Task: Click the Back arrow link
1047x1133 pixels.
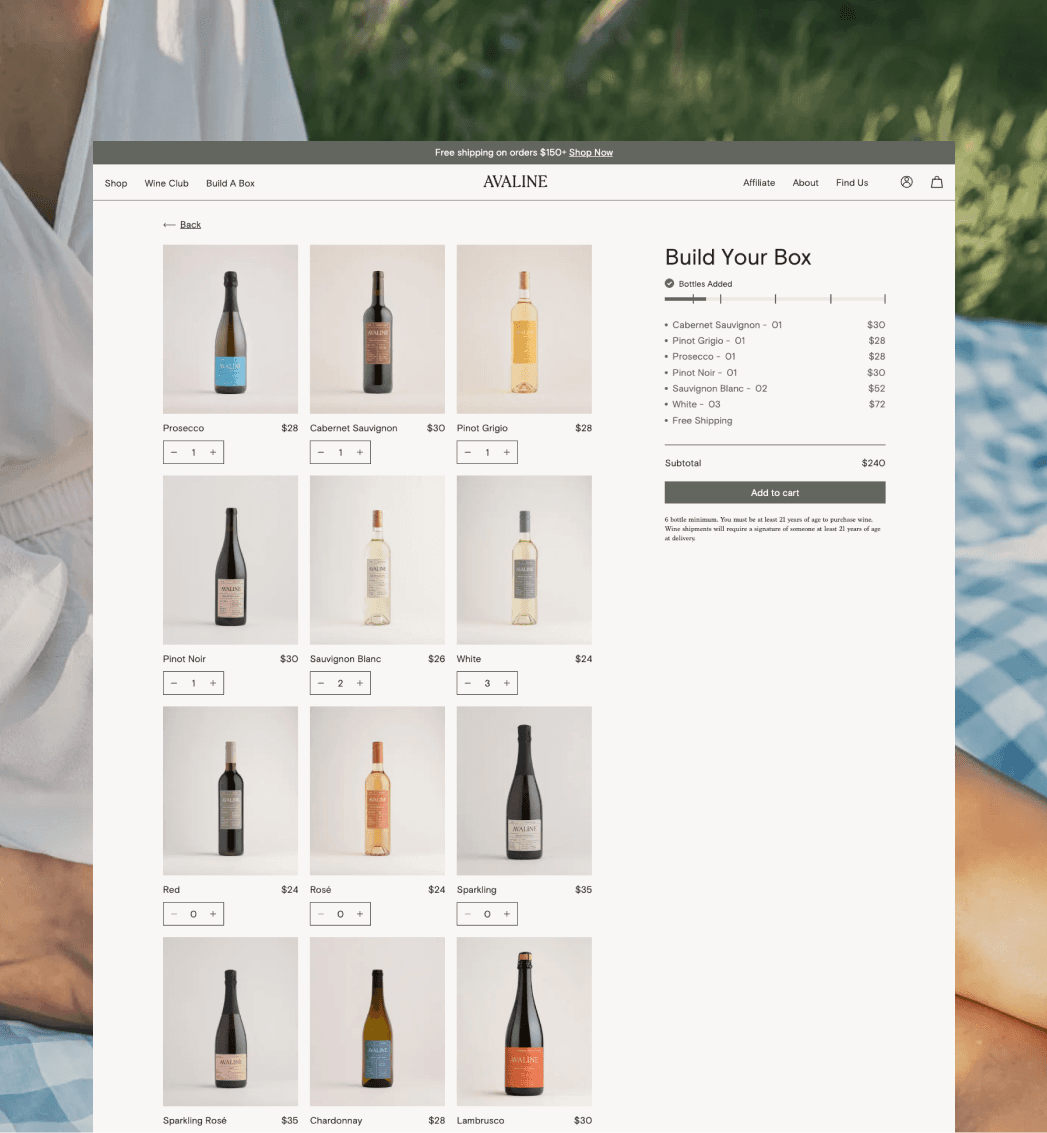Action: tap(182, 224)
